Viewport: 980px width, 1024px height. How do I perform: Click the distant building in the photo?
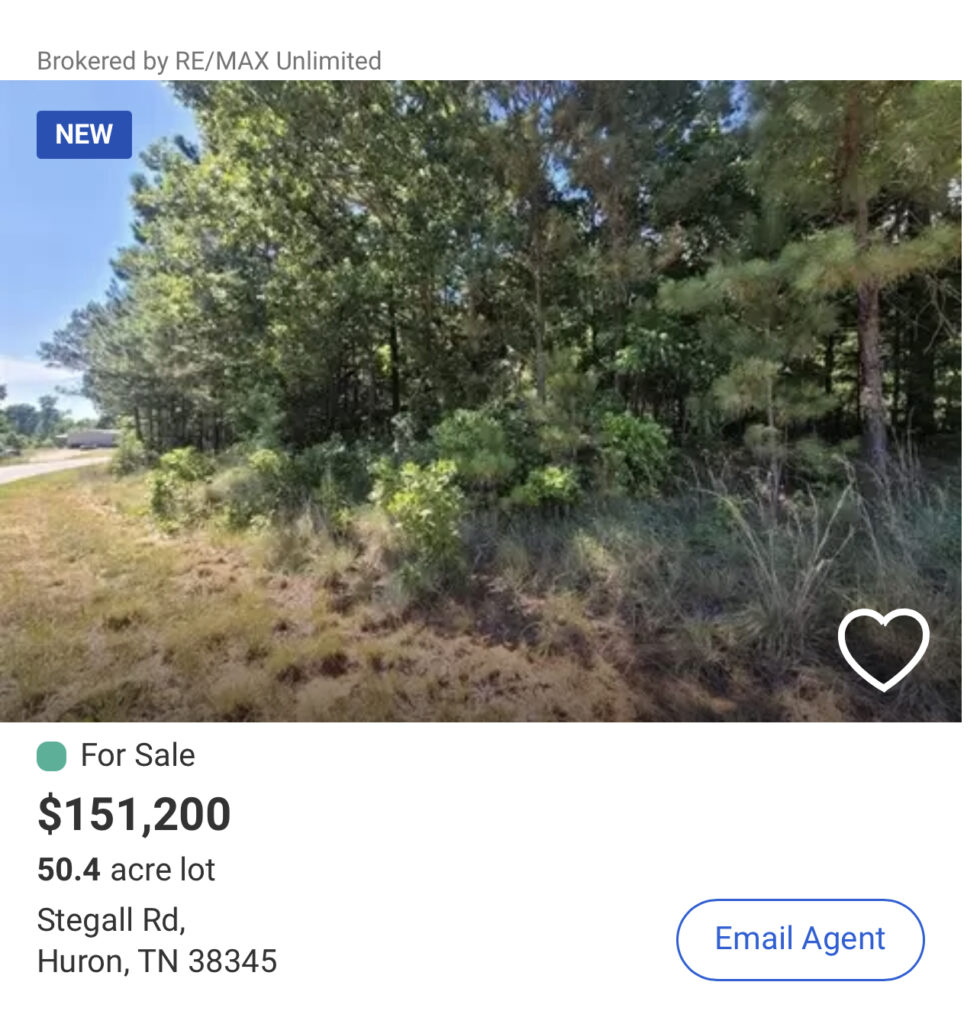[92, 439]
